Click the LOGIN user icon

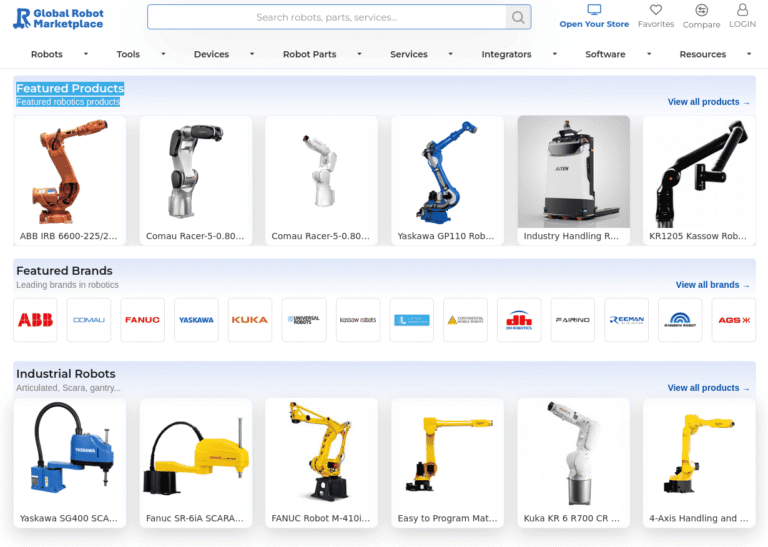pos(743,9)
